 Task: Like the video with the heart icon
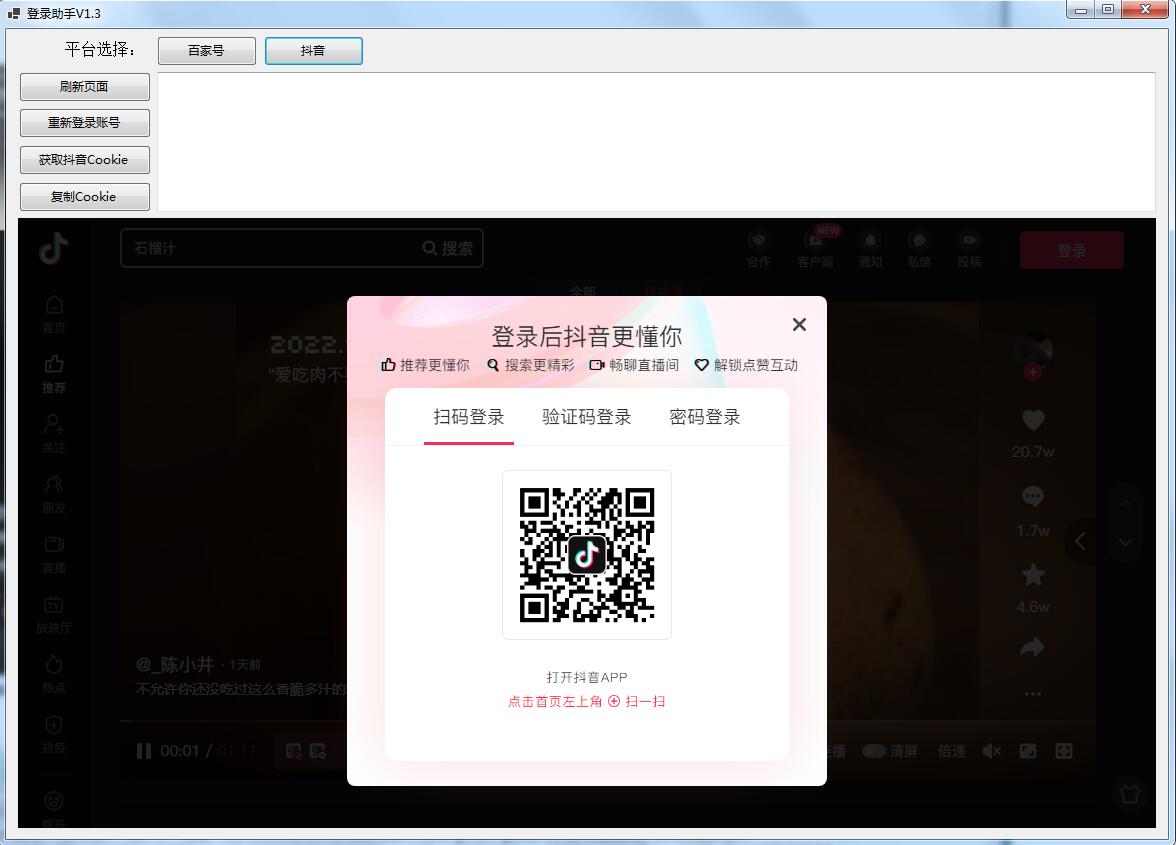click(x=1033, y=421)
